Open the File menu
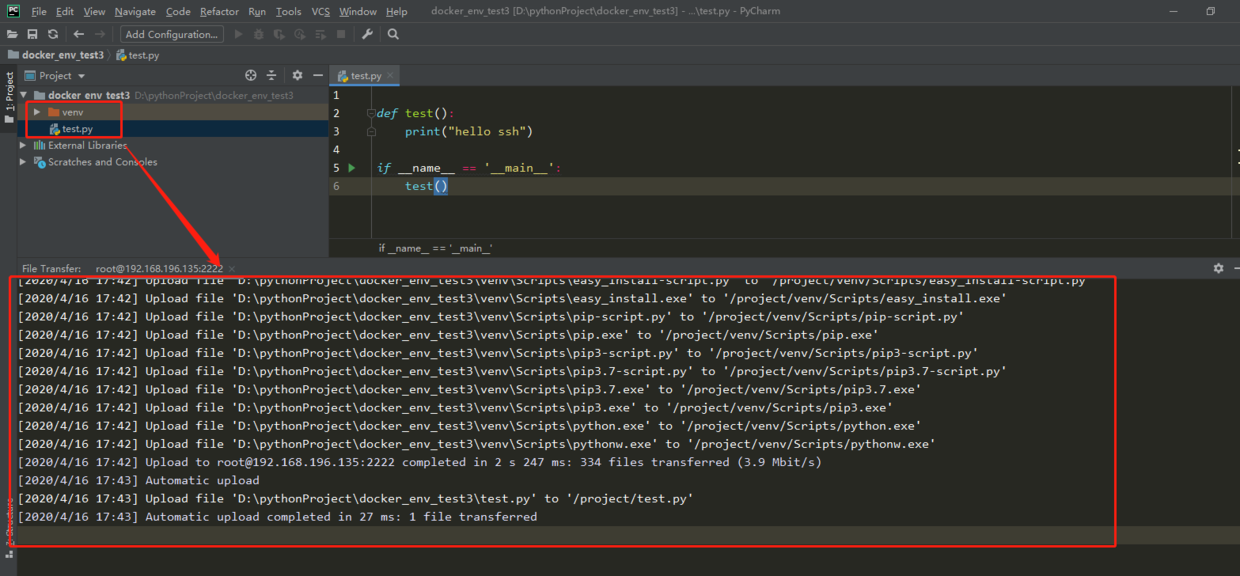The image size is (1240, 576). tap(39, 12)
